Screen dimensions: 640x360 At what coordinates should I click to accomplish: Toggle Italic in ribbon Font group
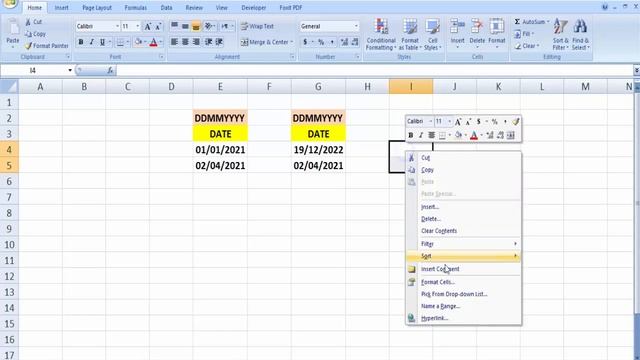pyautogui.click(x=91, y=42)
